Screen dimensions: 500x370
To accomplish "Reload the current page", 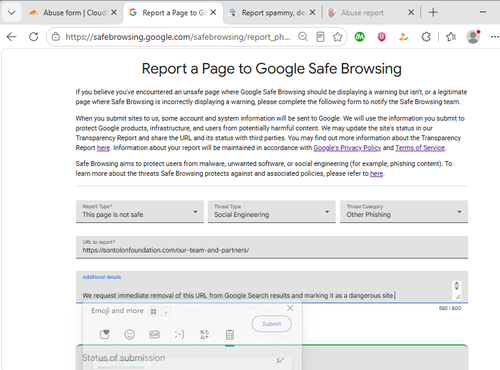I will pos(34,37).
